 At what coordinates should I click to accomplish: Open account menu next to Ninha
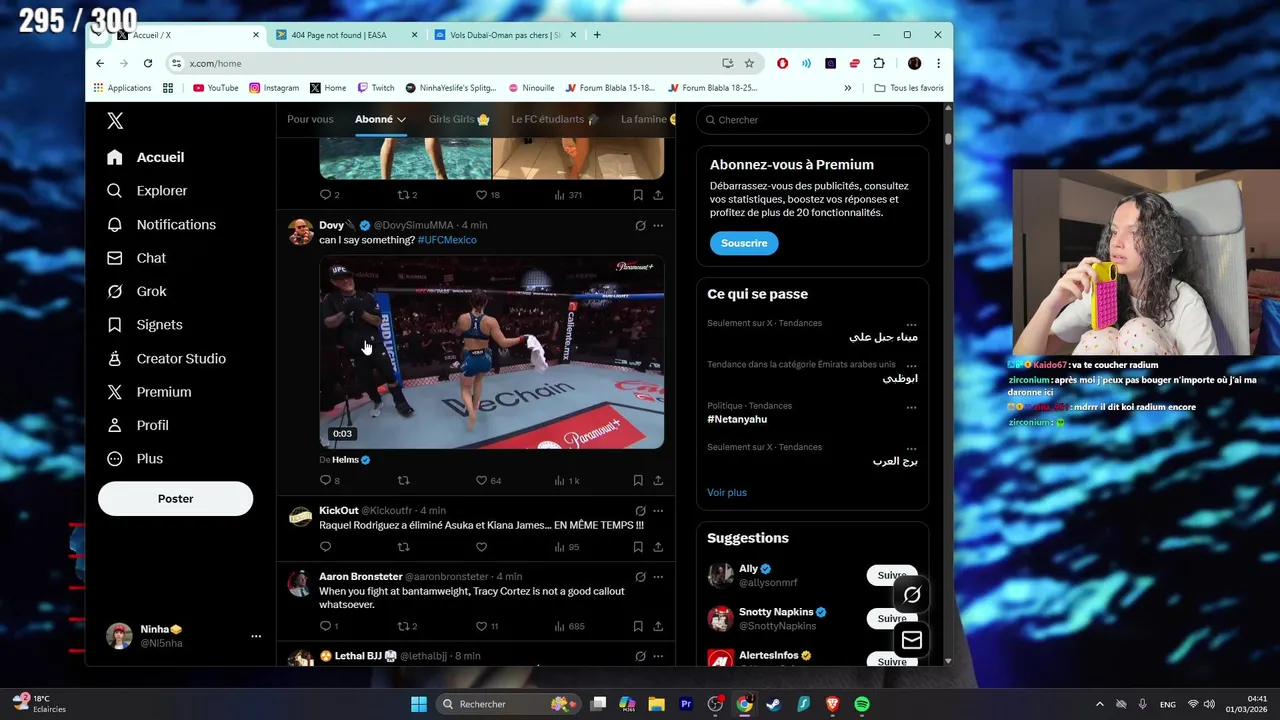(x=256, y=636)
